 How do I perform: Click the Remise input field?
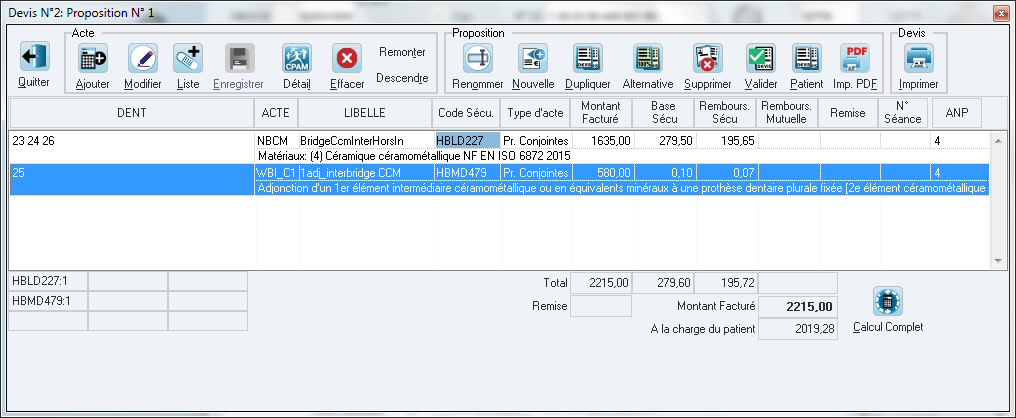tap(600, 306)
